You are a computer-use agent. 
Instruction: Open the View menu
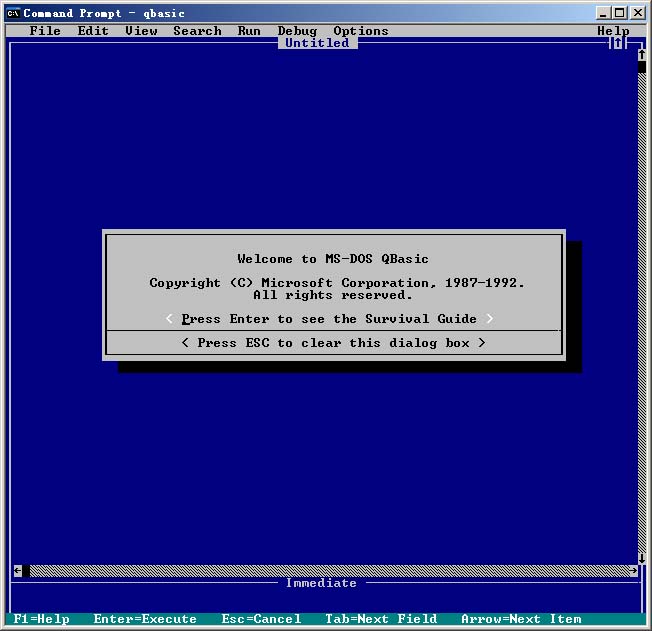[x=141, y=31]
